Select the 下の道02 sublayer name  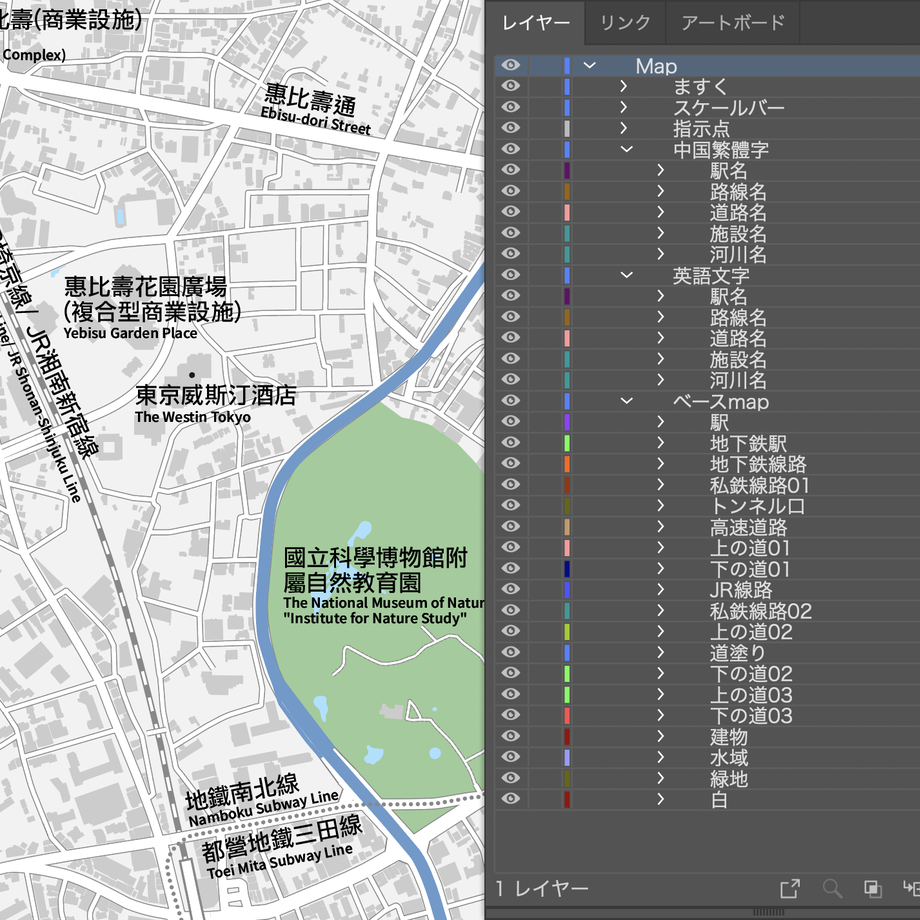point(751,674)
